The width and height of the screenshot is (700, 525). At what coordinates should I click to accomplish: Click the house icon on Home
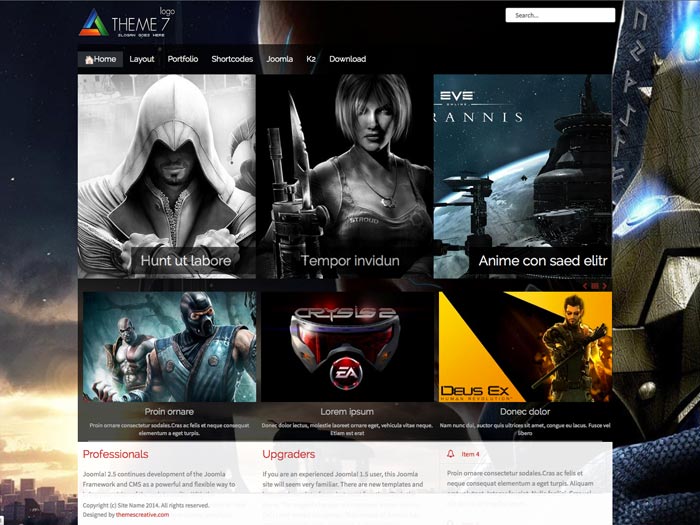point(89,60)
